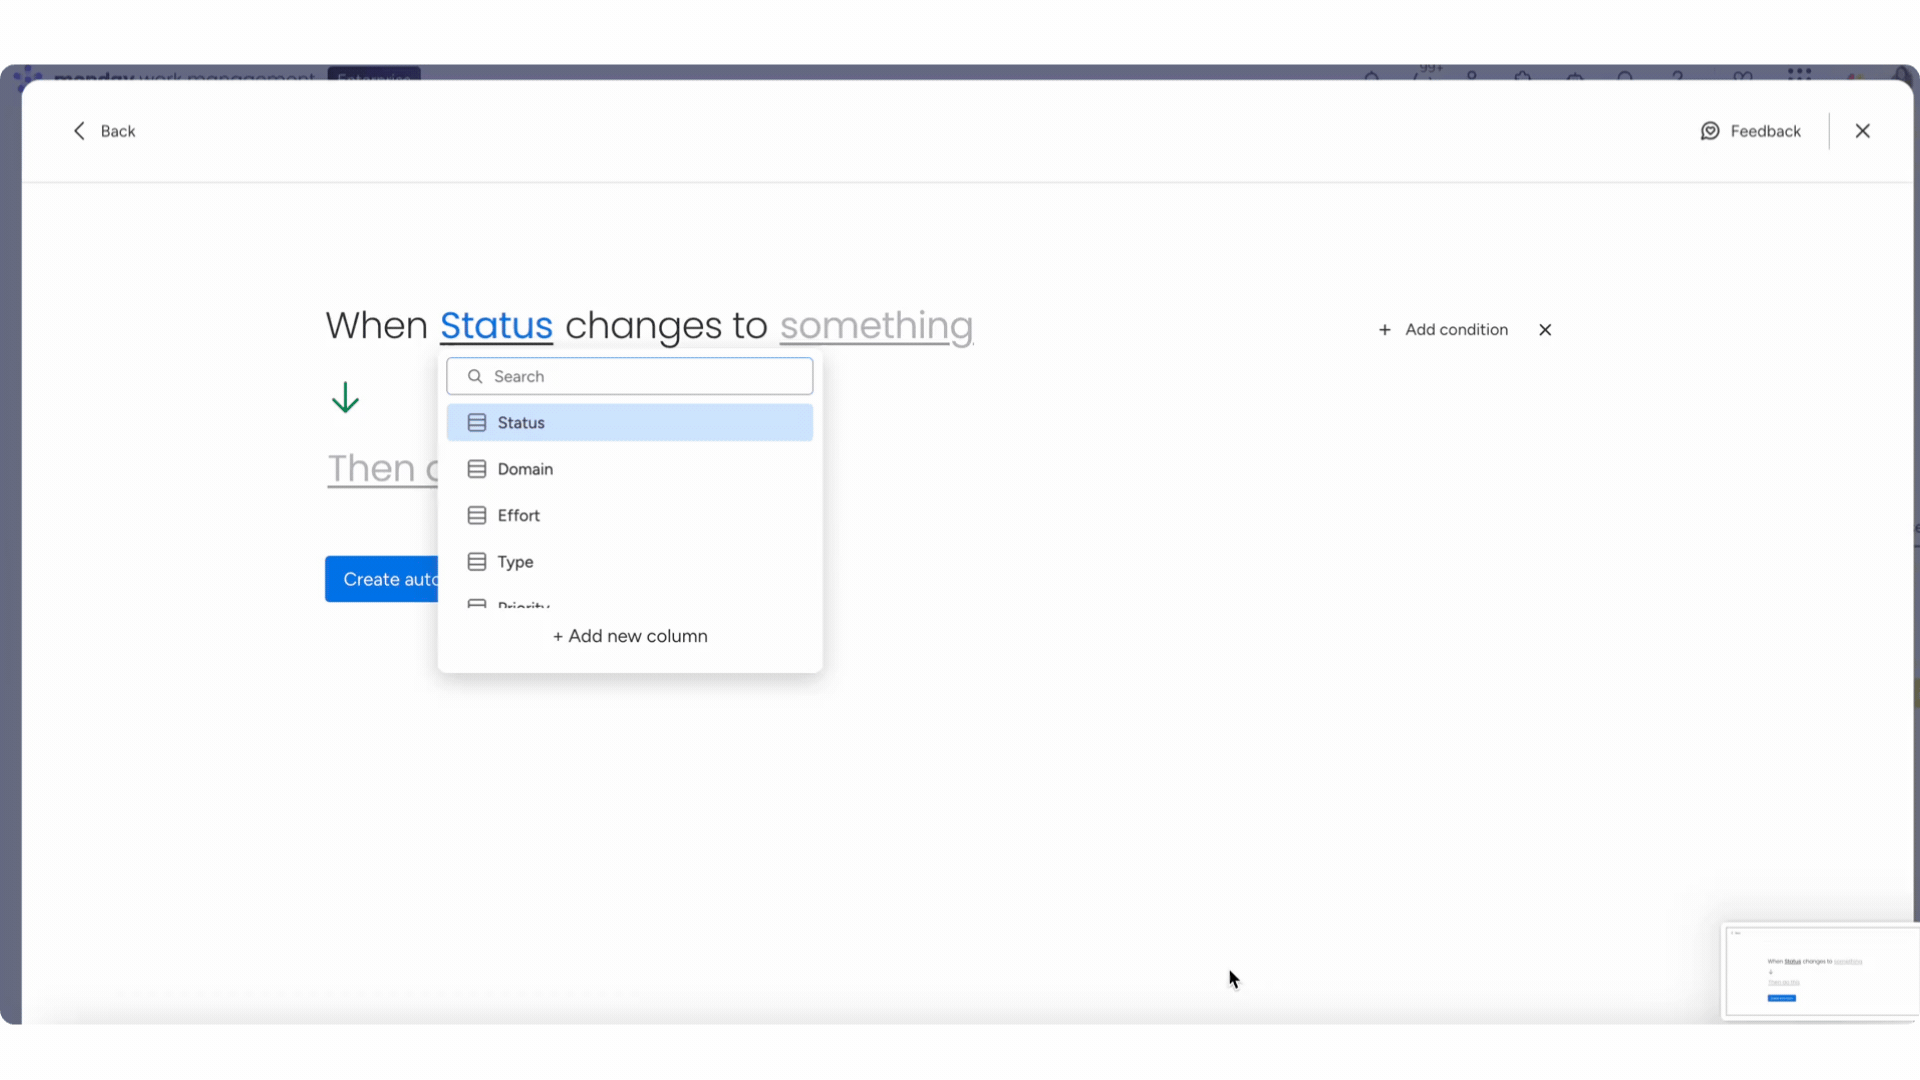Pick the Type column option
This screenshot has width=1920, height=1080.
516,562
